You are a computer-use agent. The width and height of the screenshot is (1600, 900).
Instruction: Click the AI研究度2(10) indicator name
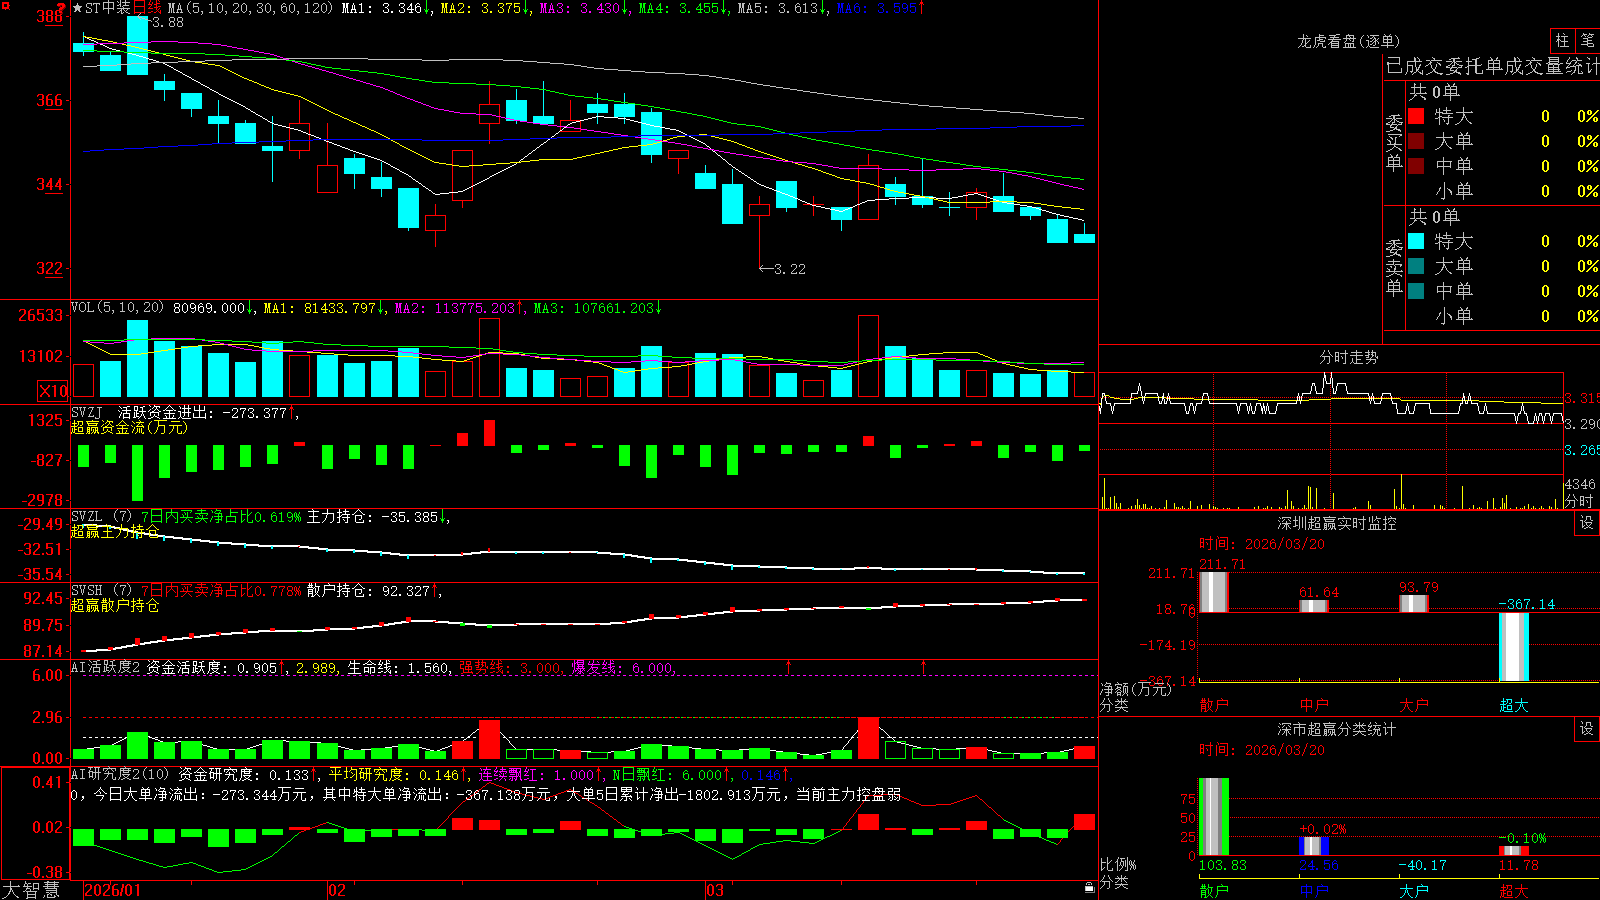pyautogui.click(x=120, y=775)
